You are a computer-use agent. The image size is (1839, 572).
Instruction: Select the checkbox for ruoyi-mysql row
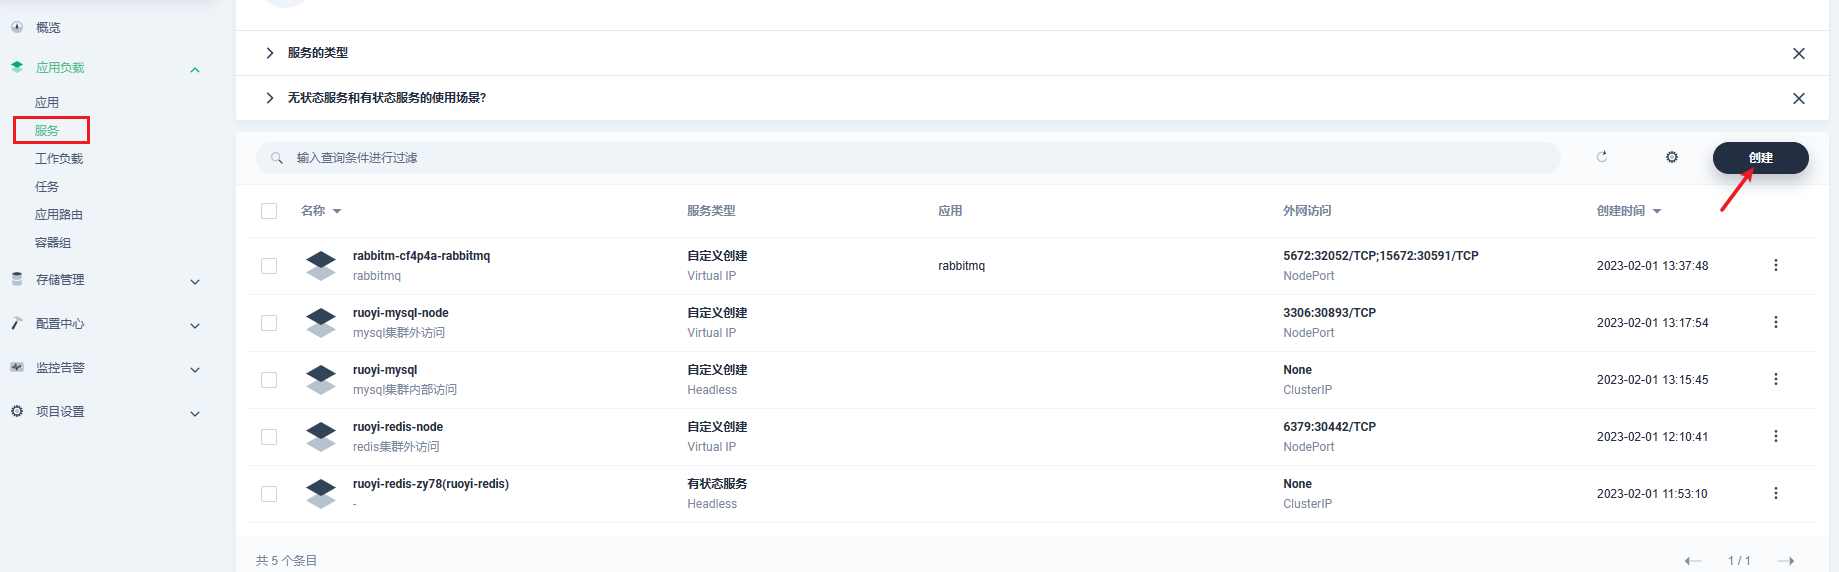pos(269,380)
